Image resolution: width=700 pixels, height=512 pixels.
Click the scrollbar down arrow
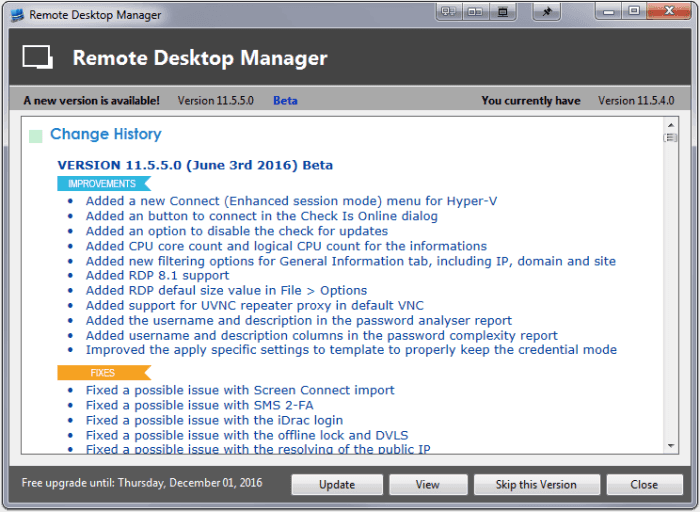click(x=671, y=445)
